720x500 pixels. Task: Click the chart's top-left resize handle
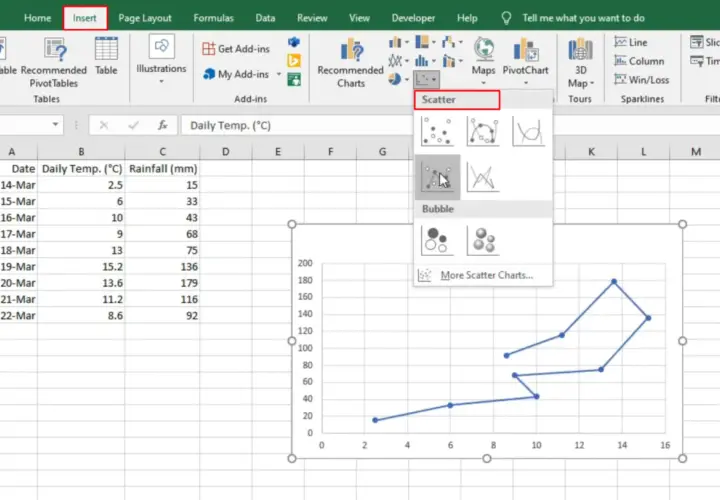(x=292, y=224)
